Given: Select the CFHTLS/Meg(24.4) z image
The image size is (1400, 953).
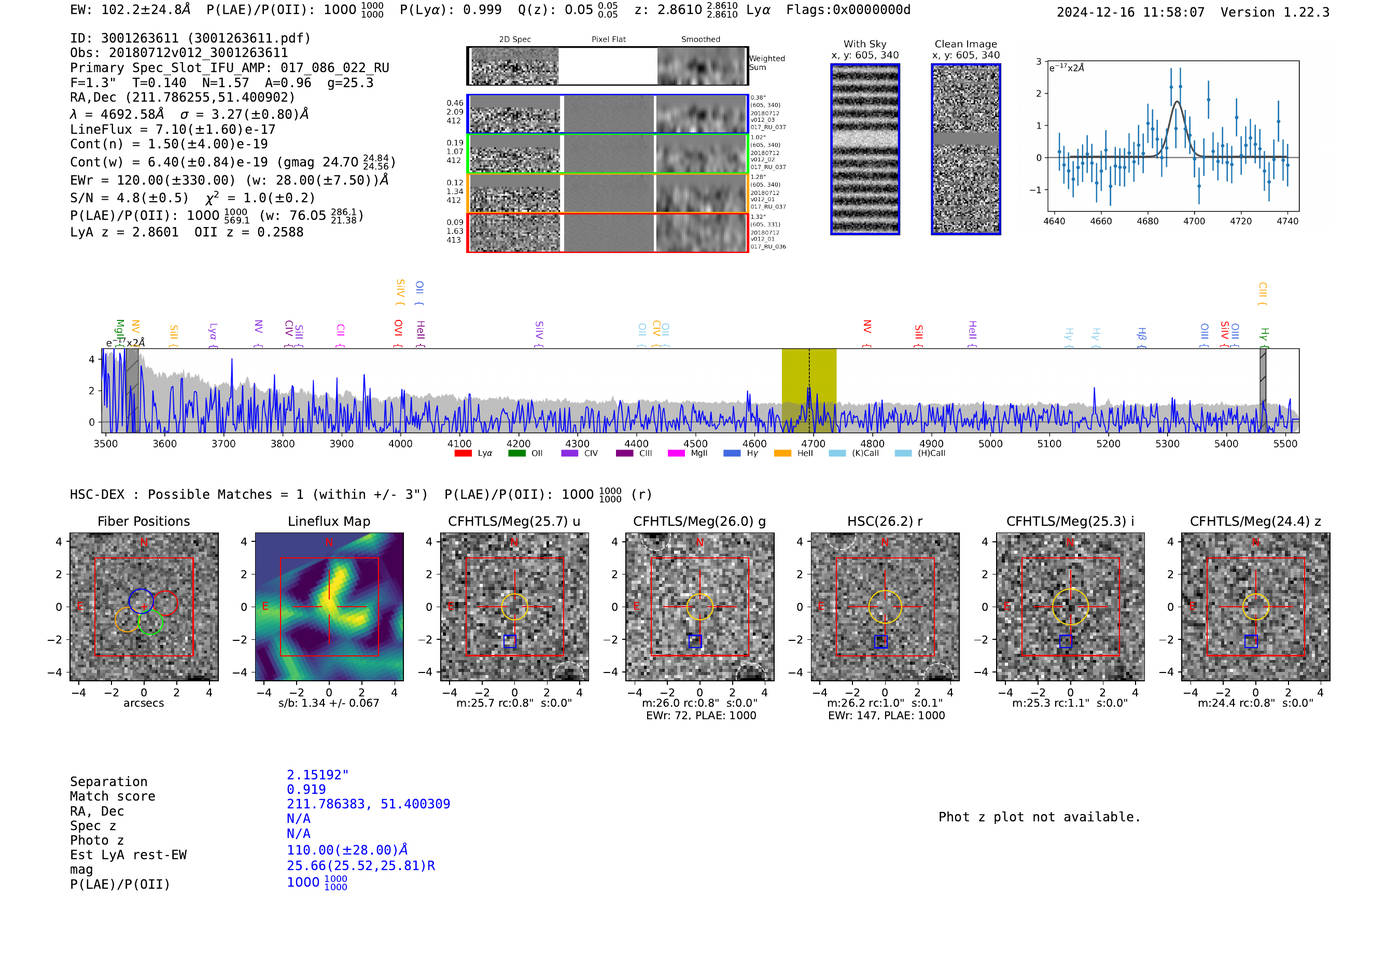Looking at the screenshot, I should [1256, 607].
